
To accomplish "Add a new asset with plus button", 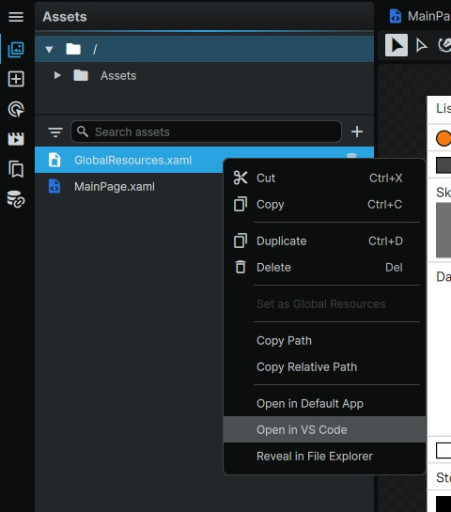I will [357, 132].
